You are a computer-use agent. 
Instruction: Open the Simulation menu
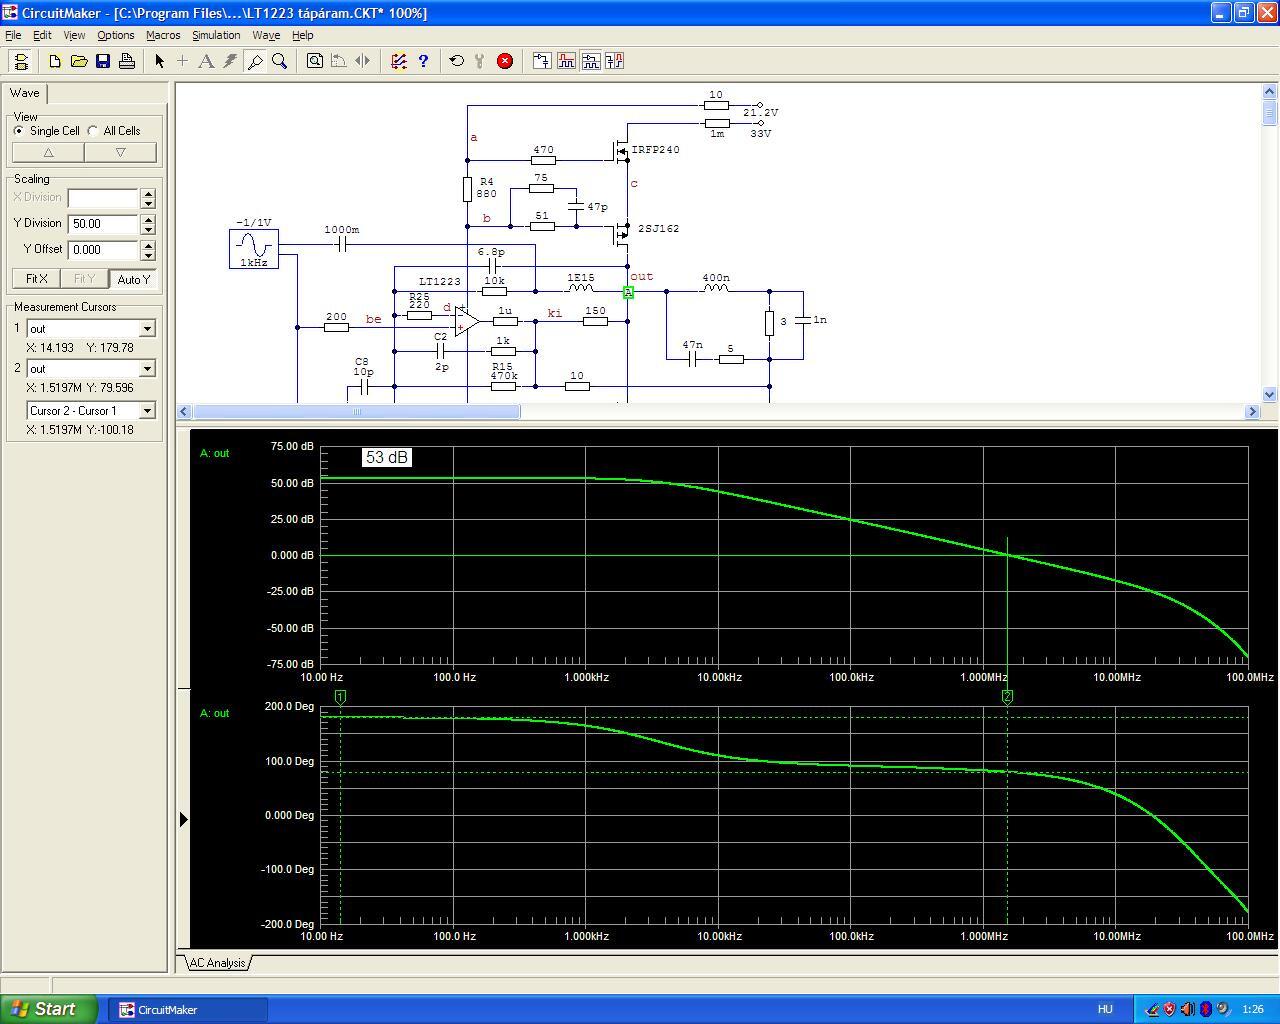216,35
